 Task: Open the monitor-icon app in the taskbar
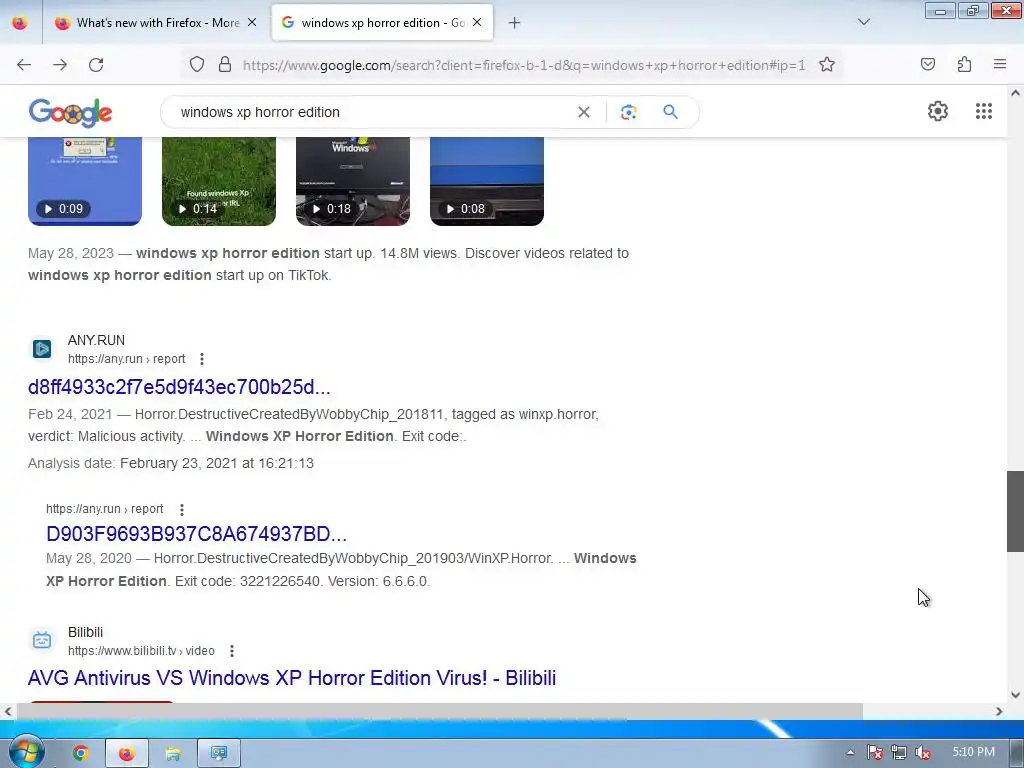[x=219, y=754]
